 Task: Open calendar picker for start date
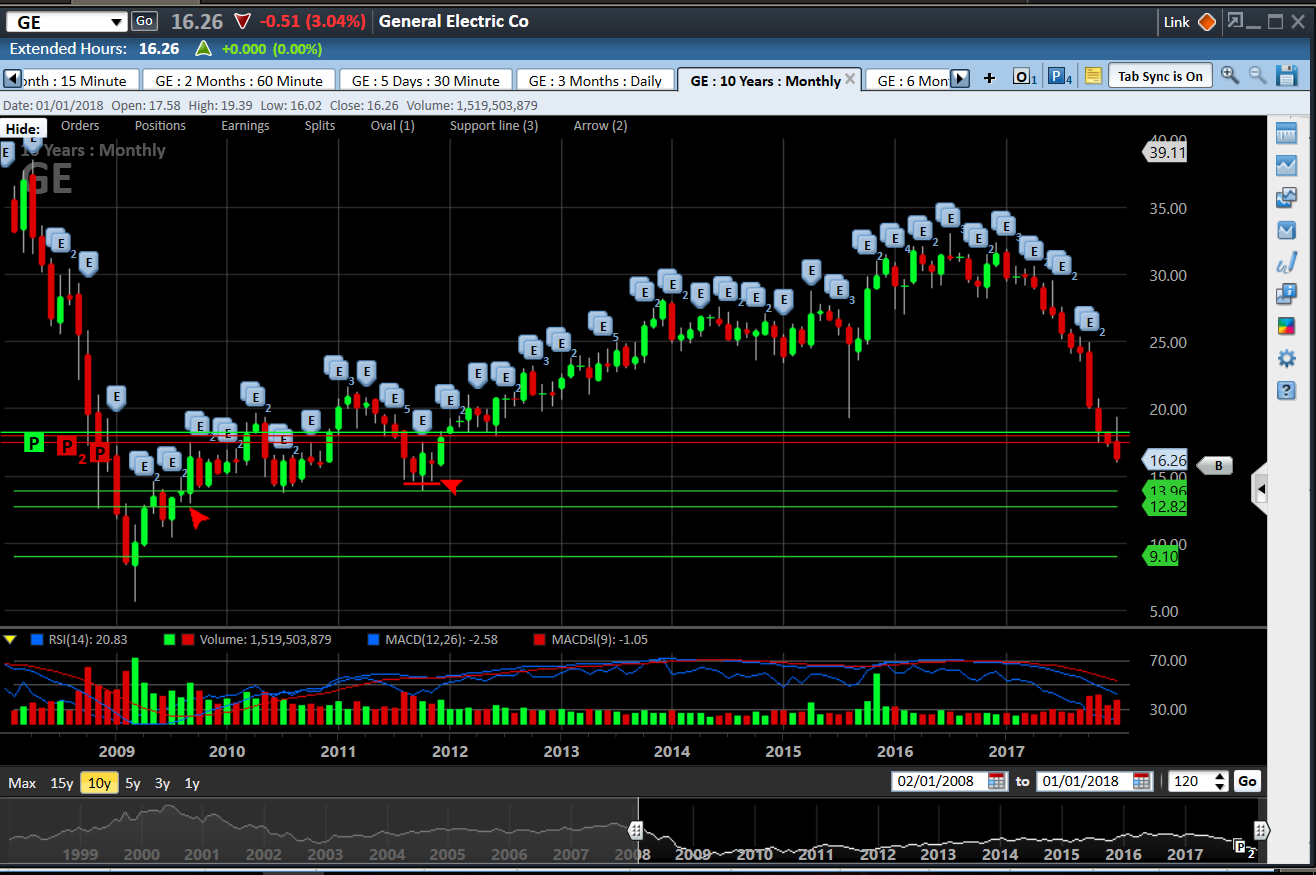pyautogui.click(x=997, y=781)
